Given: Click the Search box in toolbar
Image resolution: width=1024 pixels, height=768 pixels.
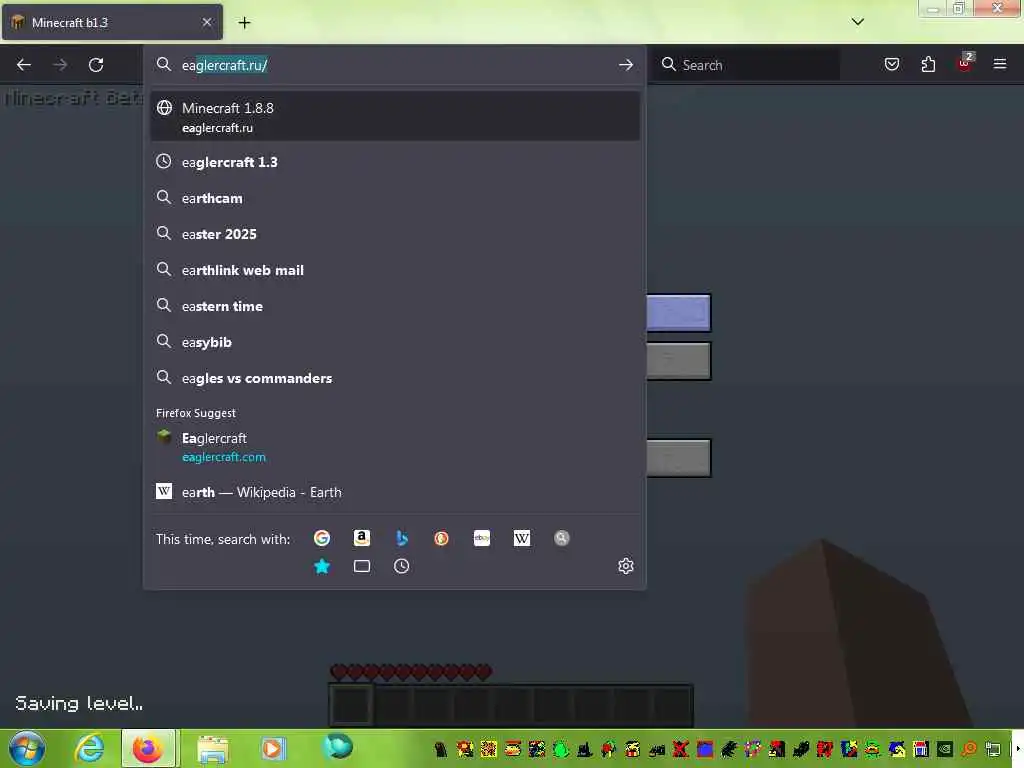Looking at the screenshot, I should pos(748,65).
